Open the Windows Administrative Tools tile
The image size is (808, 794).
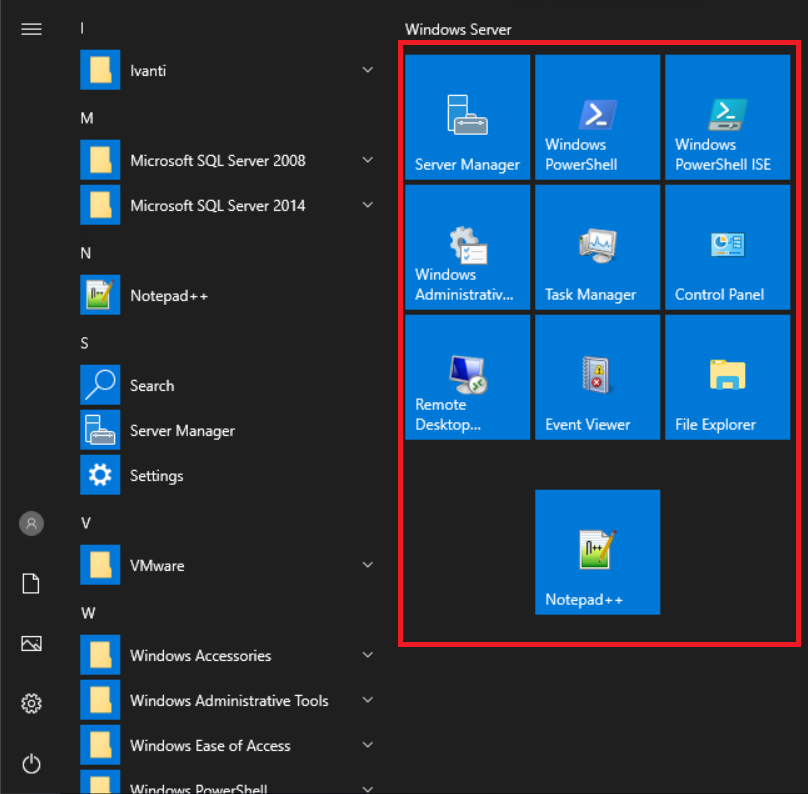[x=467, y=247]
